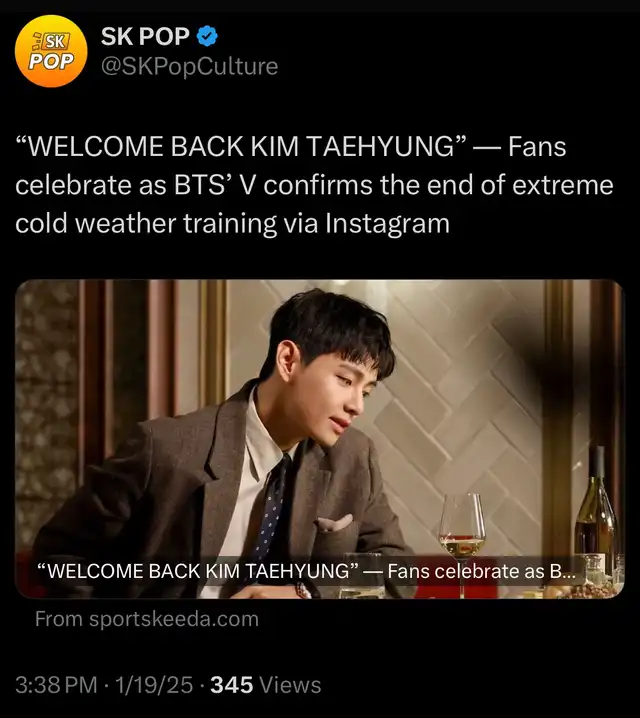Follow the 'From sportskeeda.com' source link
This screenshot has height=718, width=640.
147,619
